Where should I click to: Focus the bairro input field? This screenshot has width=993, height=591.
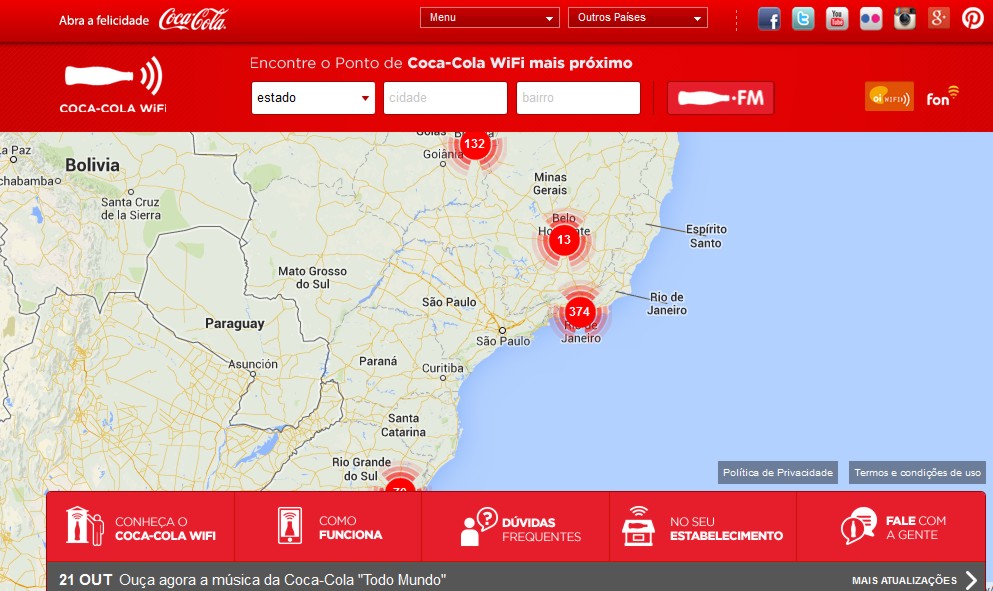tap(578, 98)
